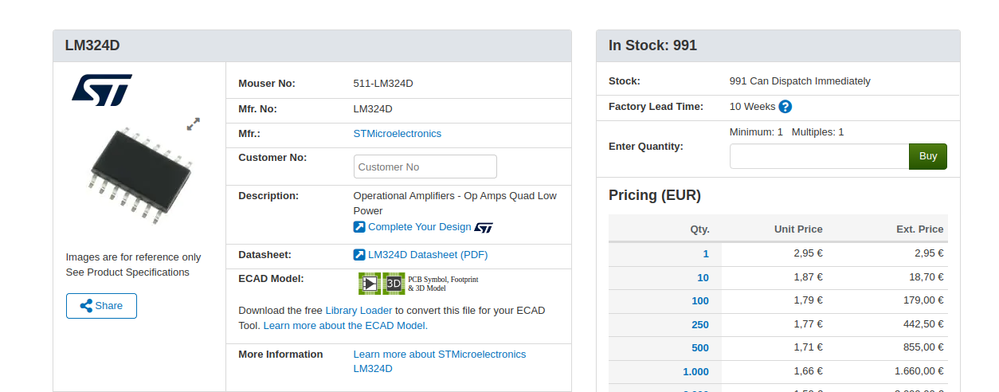Share this product via Share button
This screenshot has height=392, width=999.
click(x=101, y=306)
